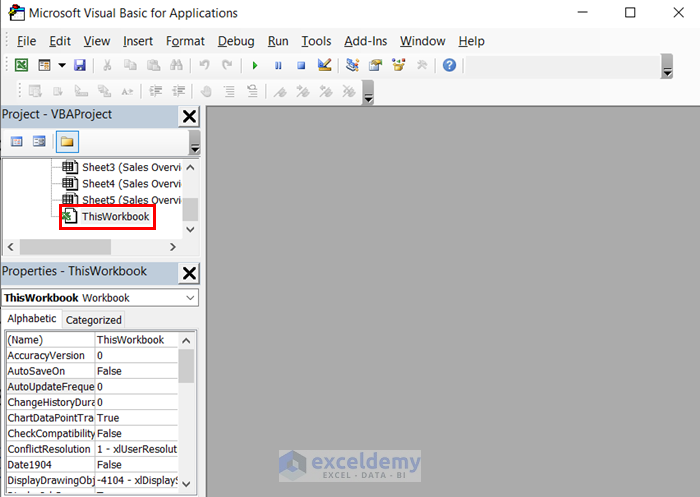Close the Properties - ThisWorkbook pane

[189, 273]
